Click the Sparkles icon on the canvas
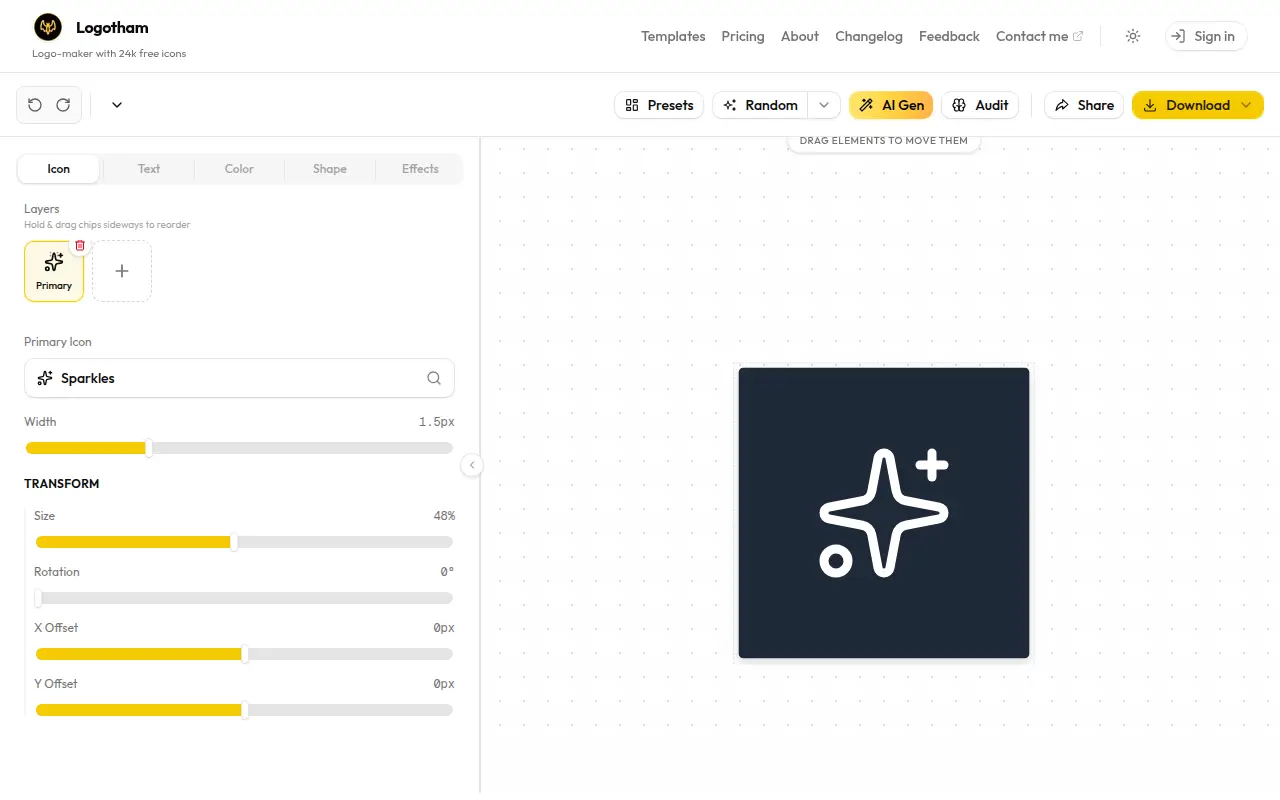 coord(884,513)
